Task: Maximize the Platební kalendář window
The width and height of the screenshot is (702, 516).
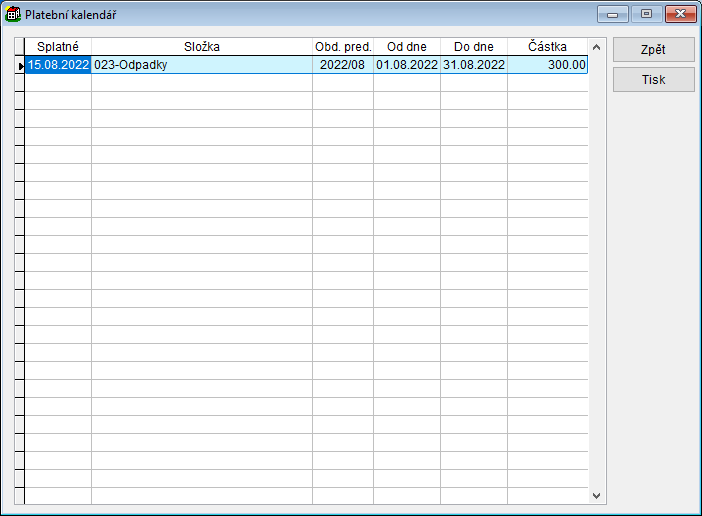Action: click(x=646, y=14)
